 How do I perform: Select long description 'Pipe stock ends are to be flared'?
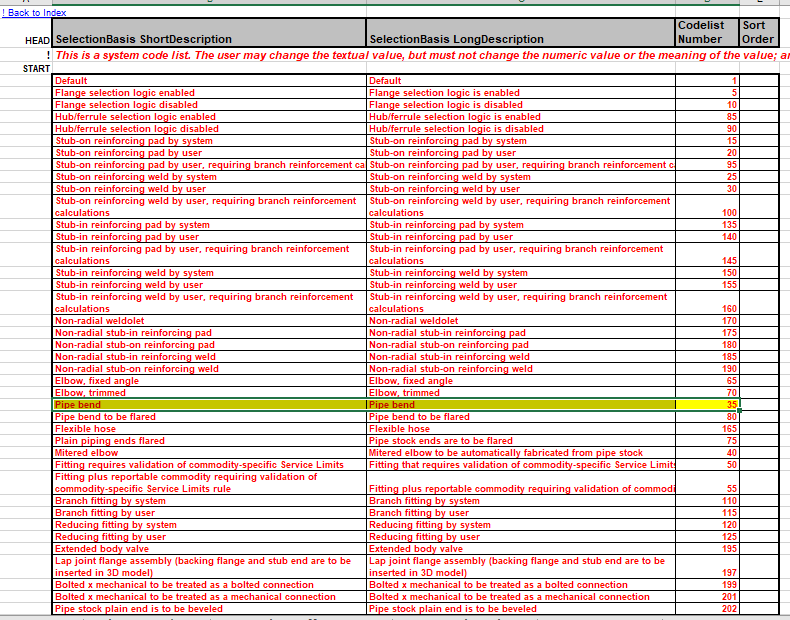click(x=520, y=441)
